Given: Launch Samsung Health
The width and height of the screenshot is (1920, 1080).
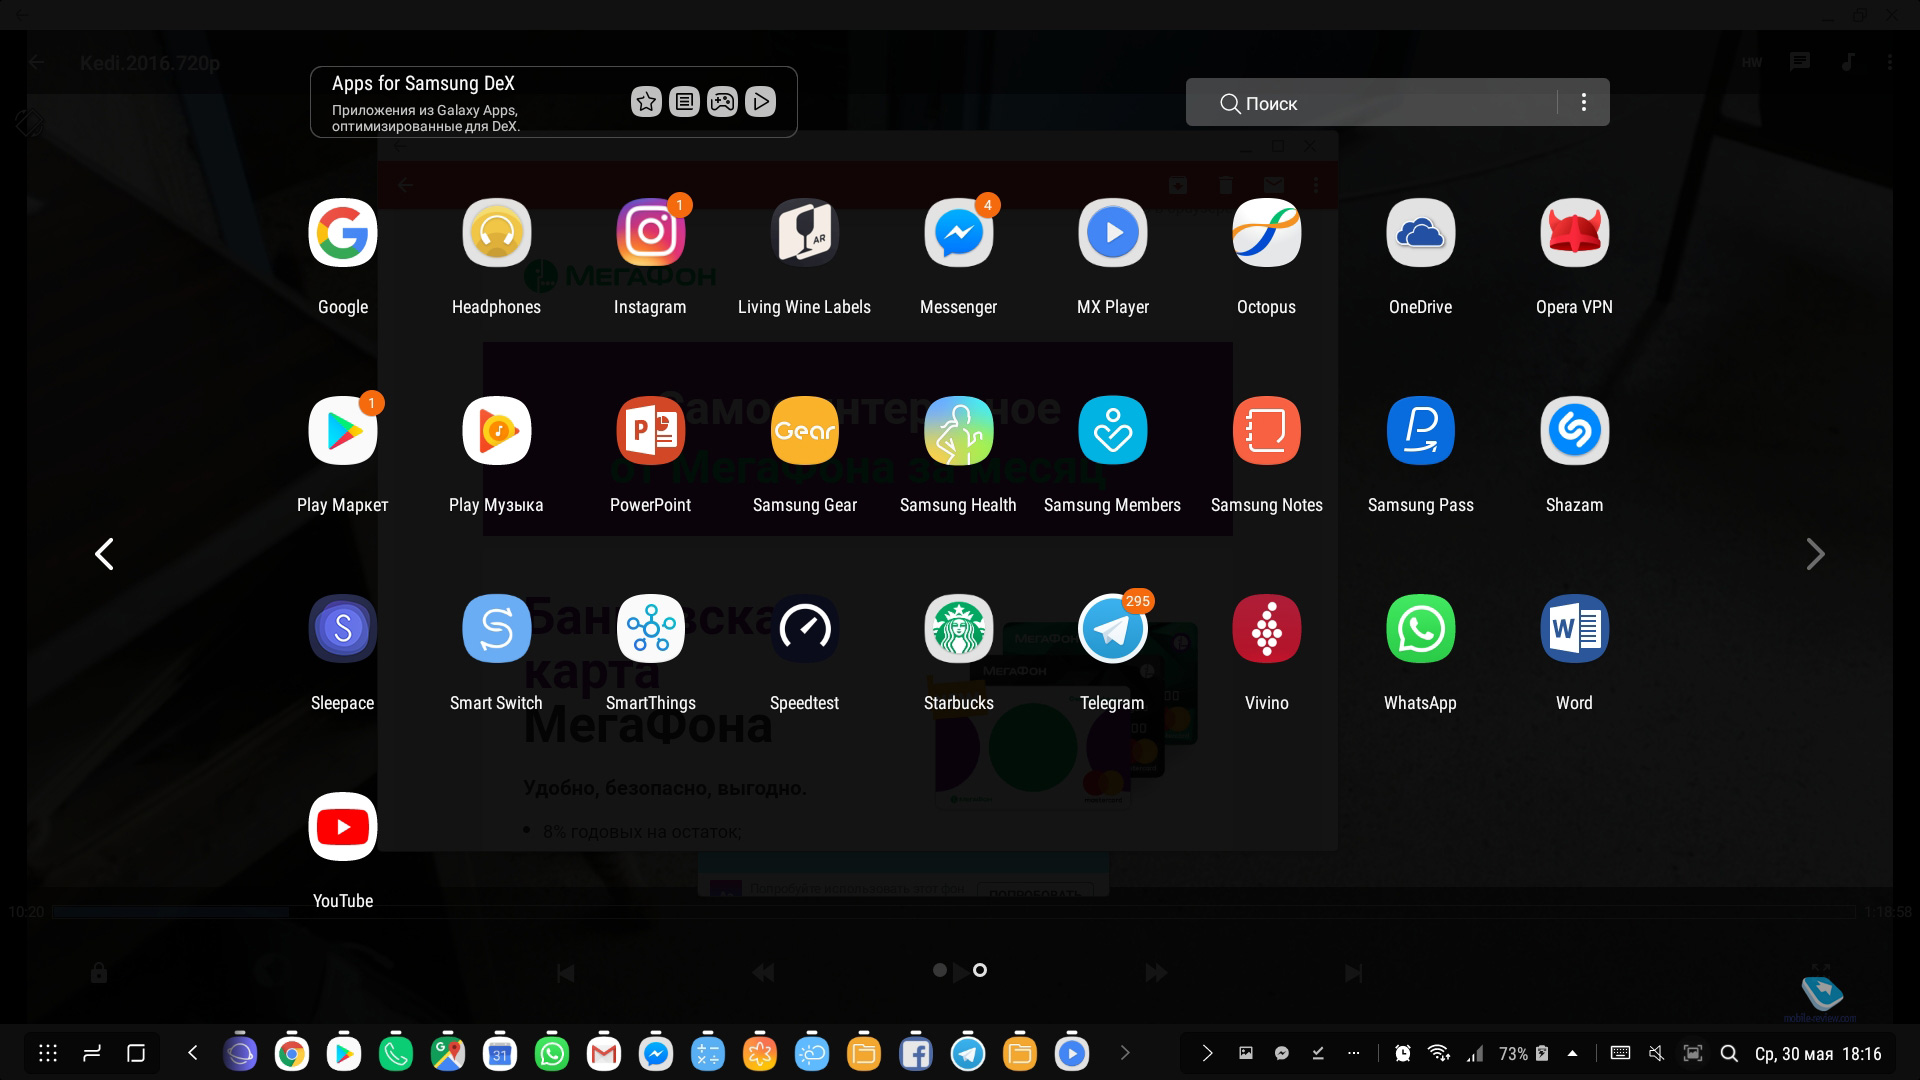Looking at the screenshot, I should [x=958, y=431].
